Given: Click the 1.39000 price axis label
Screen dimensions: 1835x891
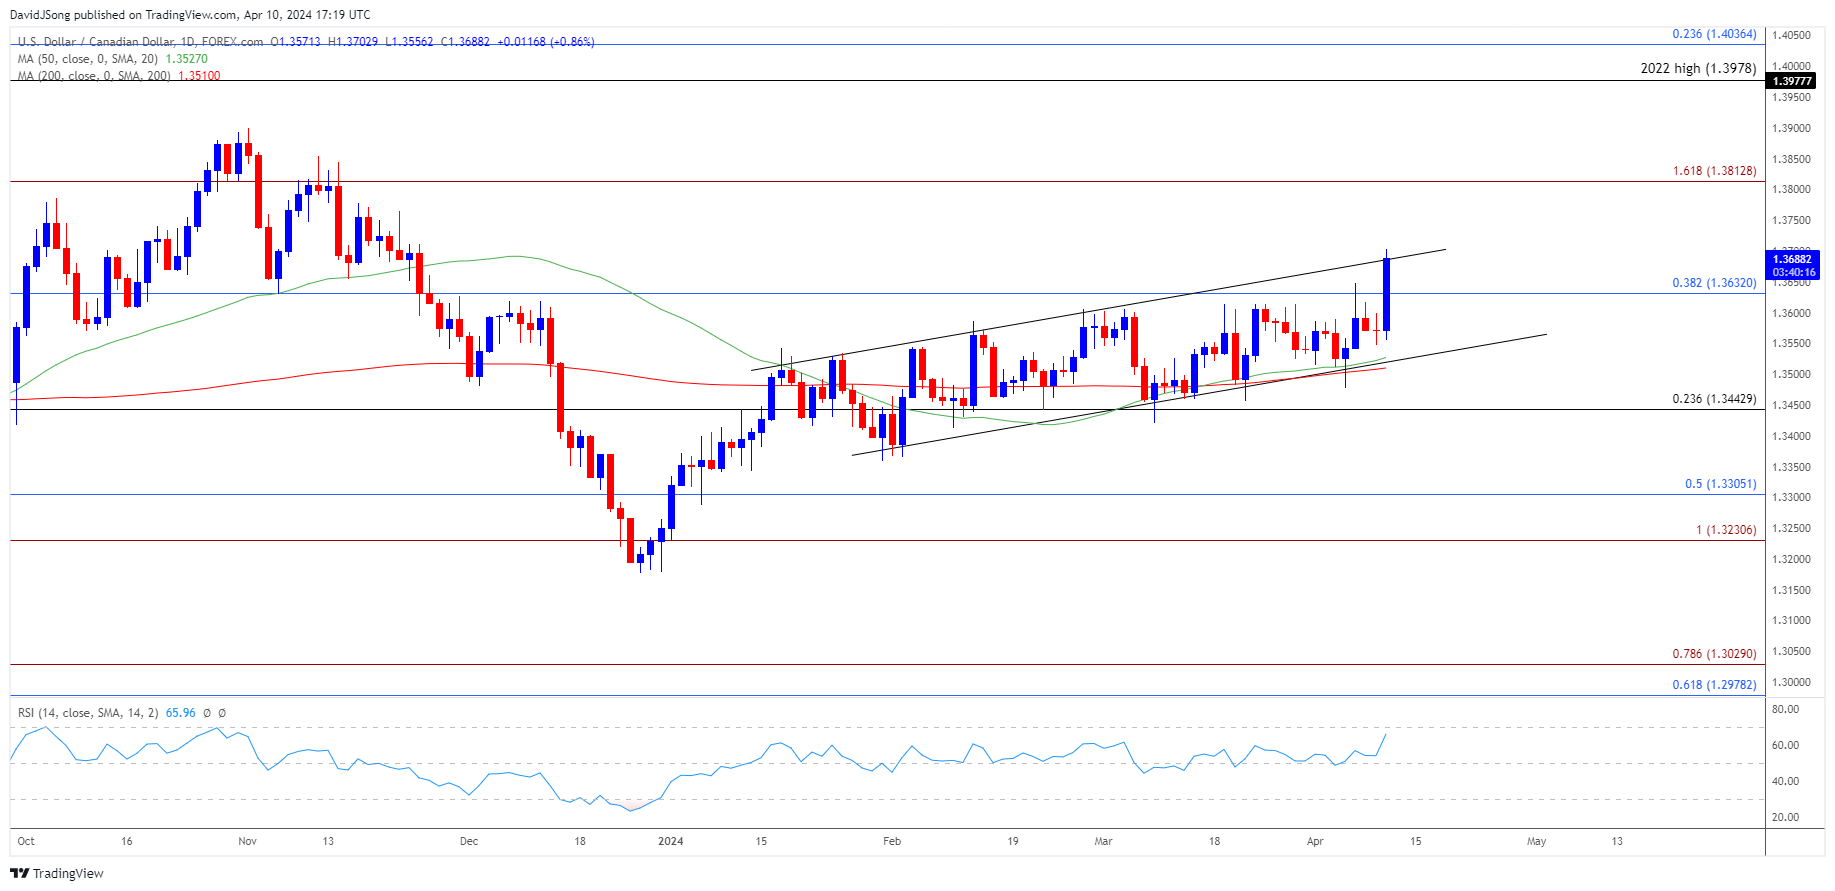Looking at the screenshot, I should [x=1791, y=128].
